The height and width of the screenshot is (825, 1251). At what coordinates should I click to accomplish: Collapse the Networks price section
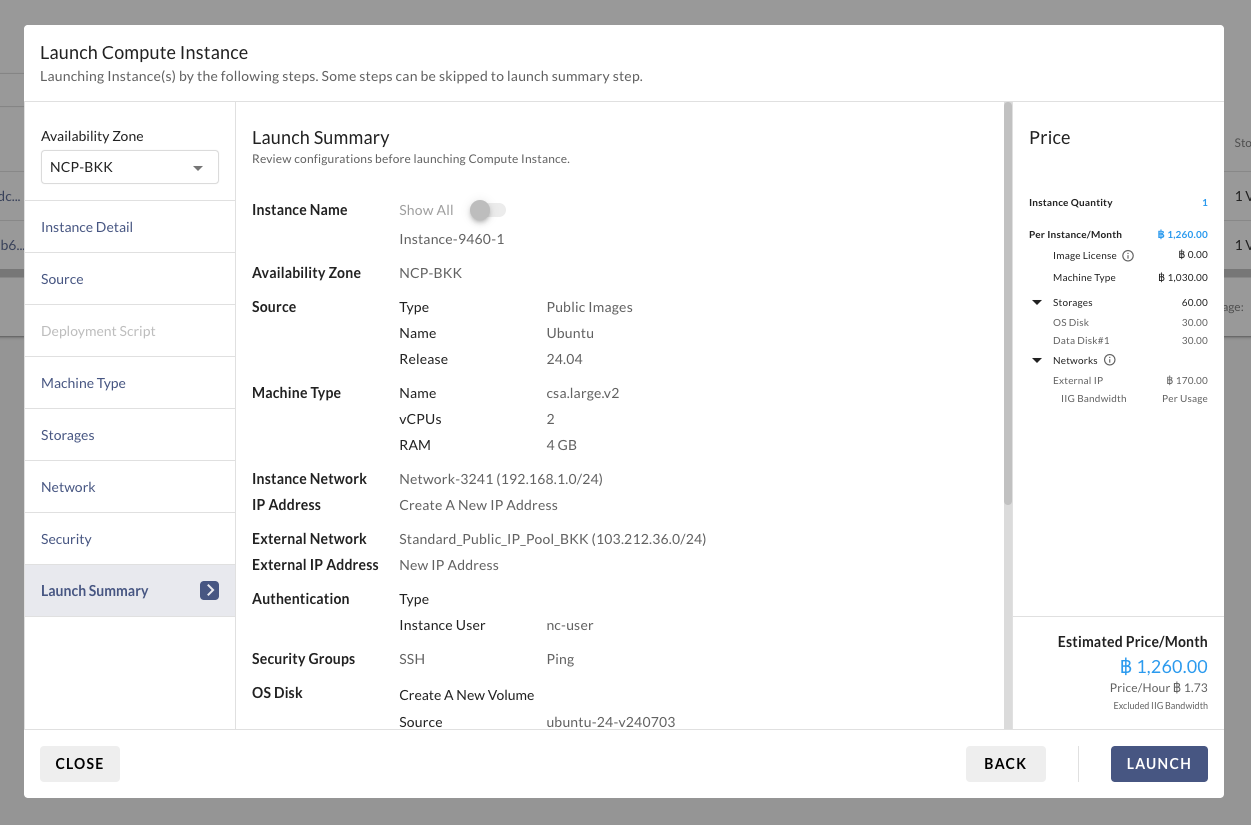click(1037, 361)
